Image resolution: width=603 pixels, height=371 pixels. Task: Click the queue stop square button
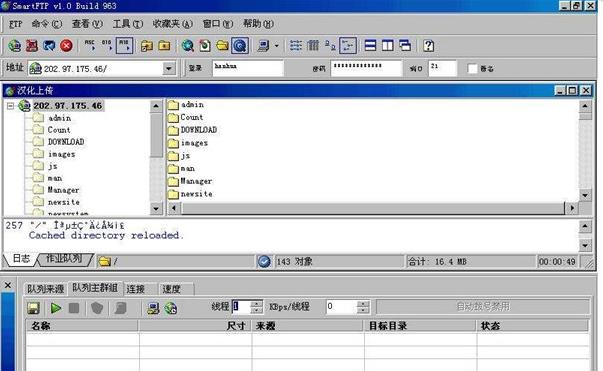(x=74, y=308)
